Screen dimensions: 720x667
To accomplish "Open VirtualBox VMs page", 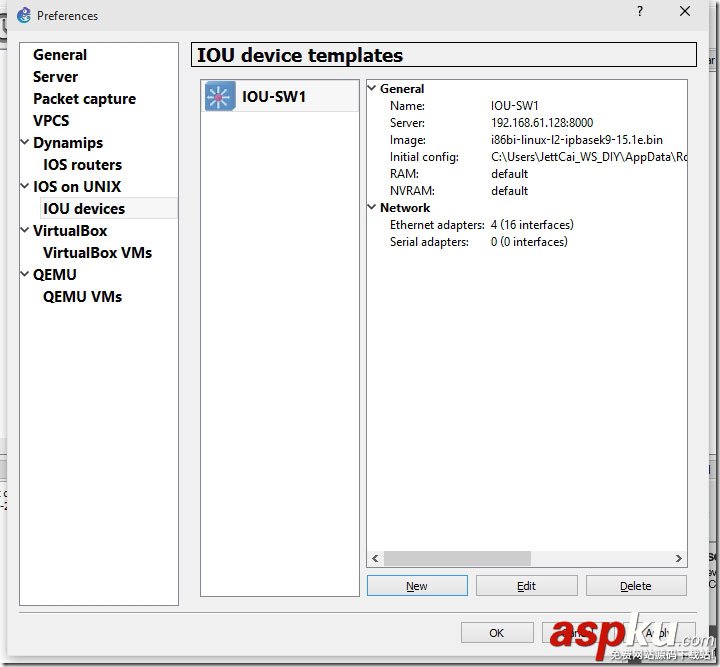I will [x=97, y=253].
